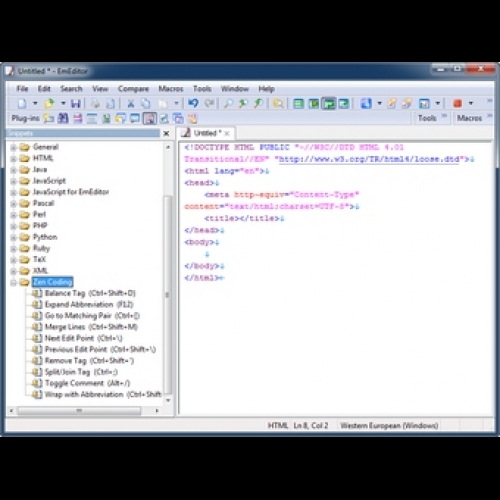Click the Save floppy disk icon
500x500 pixels.
76,104
